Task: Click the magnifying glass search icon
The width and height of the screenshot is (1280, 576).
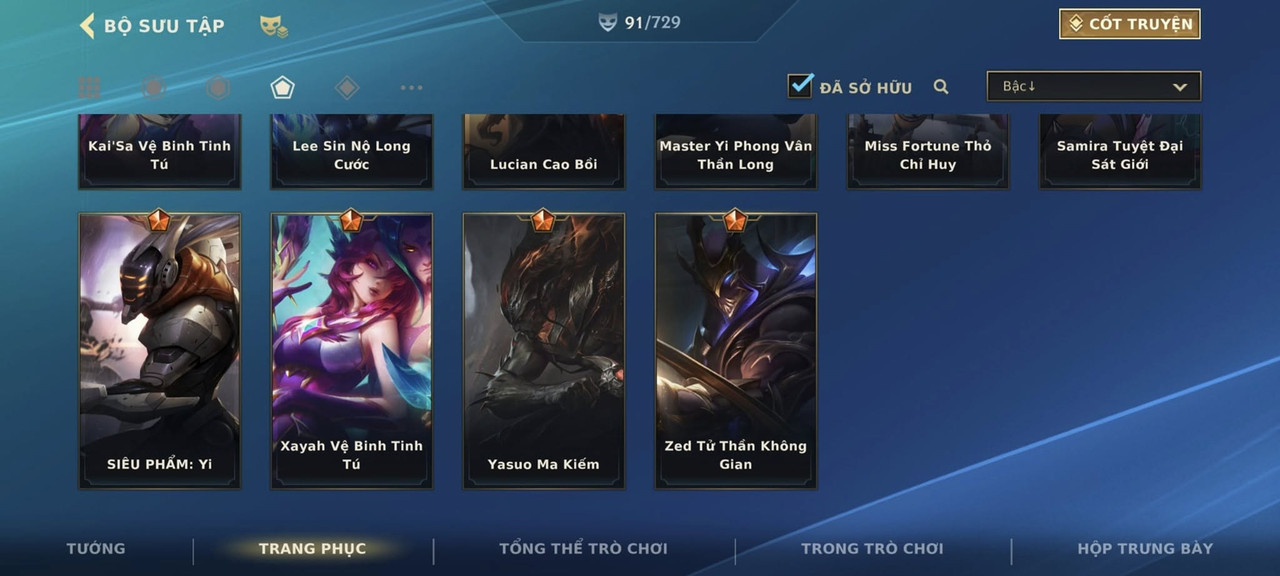Action: pyautogui.click(x=941, y=87)
